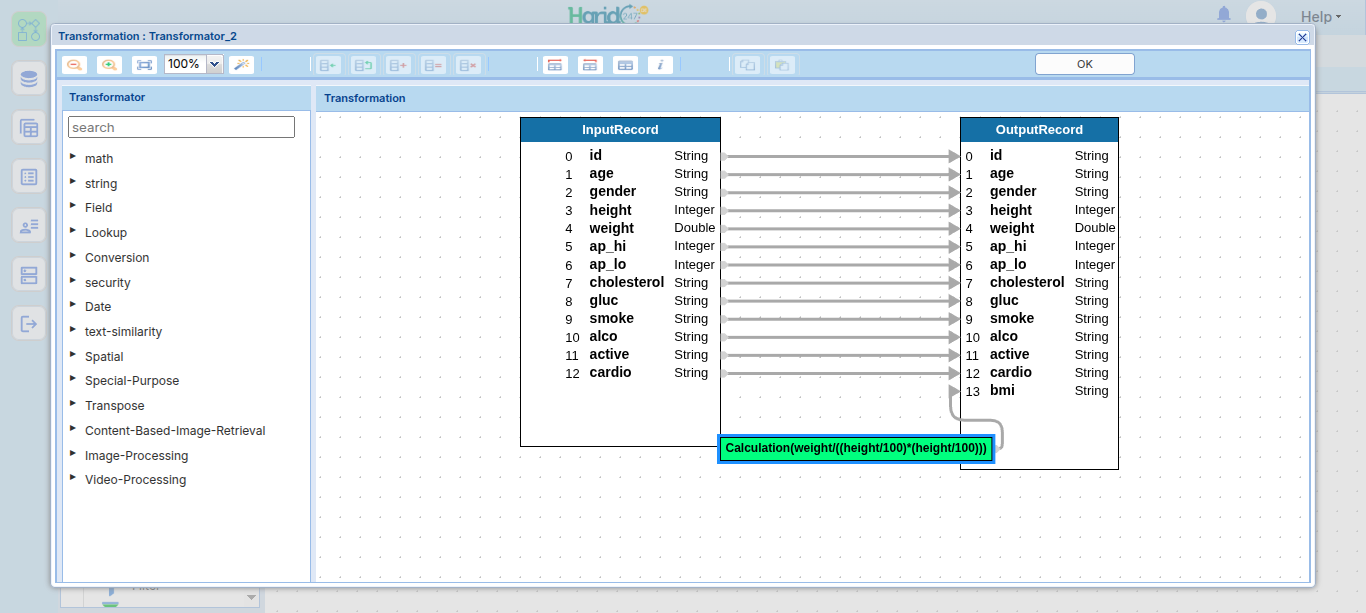
Task: Open the tables sidebar icon
Action: (29, 128)
